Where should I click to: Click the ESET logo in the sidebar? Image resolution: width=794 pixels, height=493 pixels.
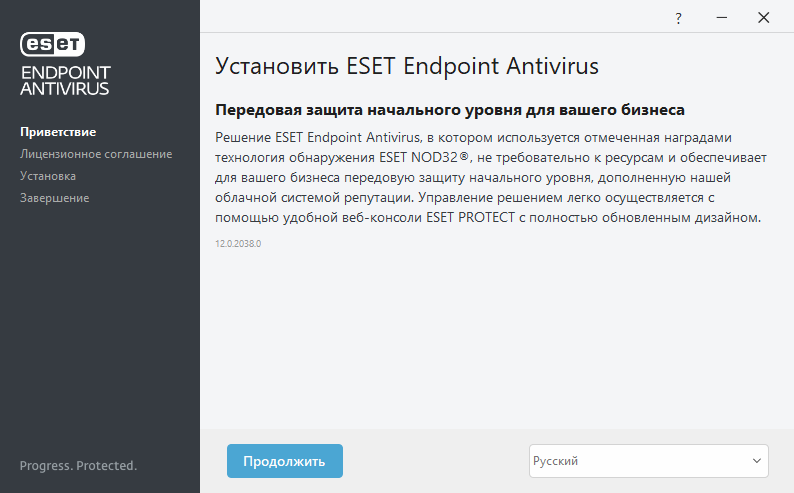[x=53, y=43]
